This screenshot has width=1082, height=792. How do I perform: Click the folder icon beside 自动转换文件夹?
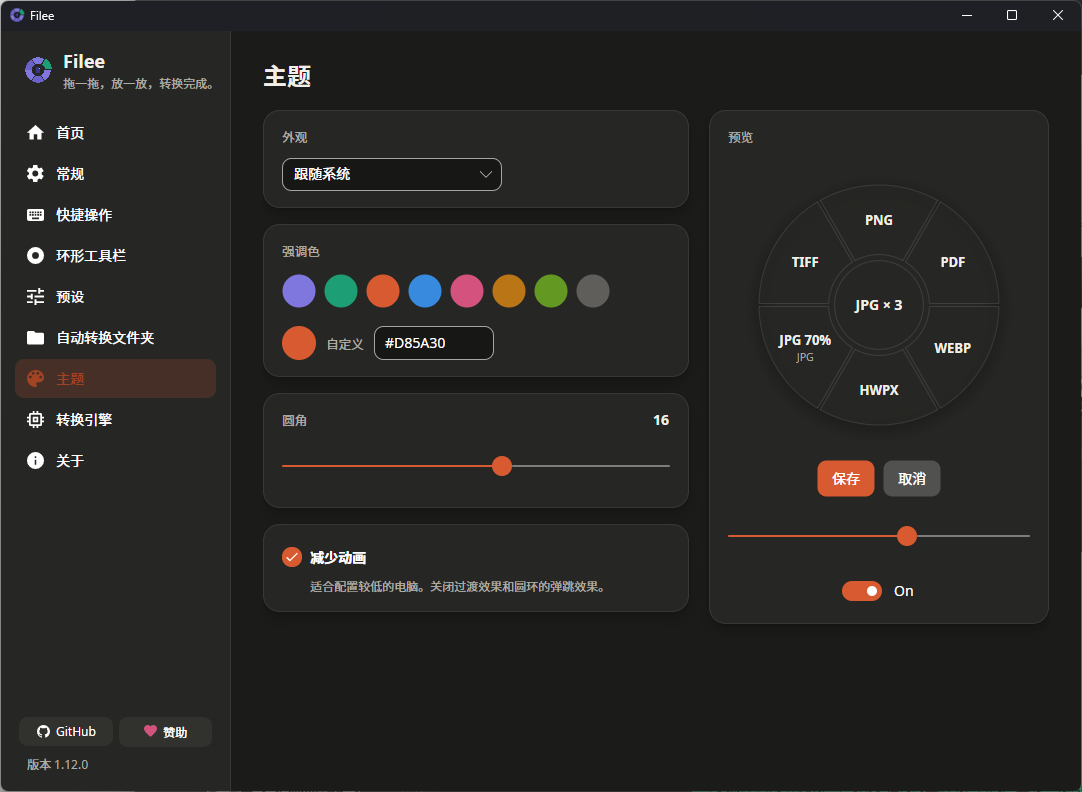[x=35, y=337]
